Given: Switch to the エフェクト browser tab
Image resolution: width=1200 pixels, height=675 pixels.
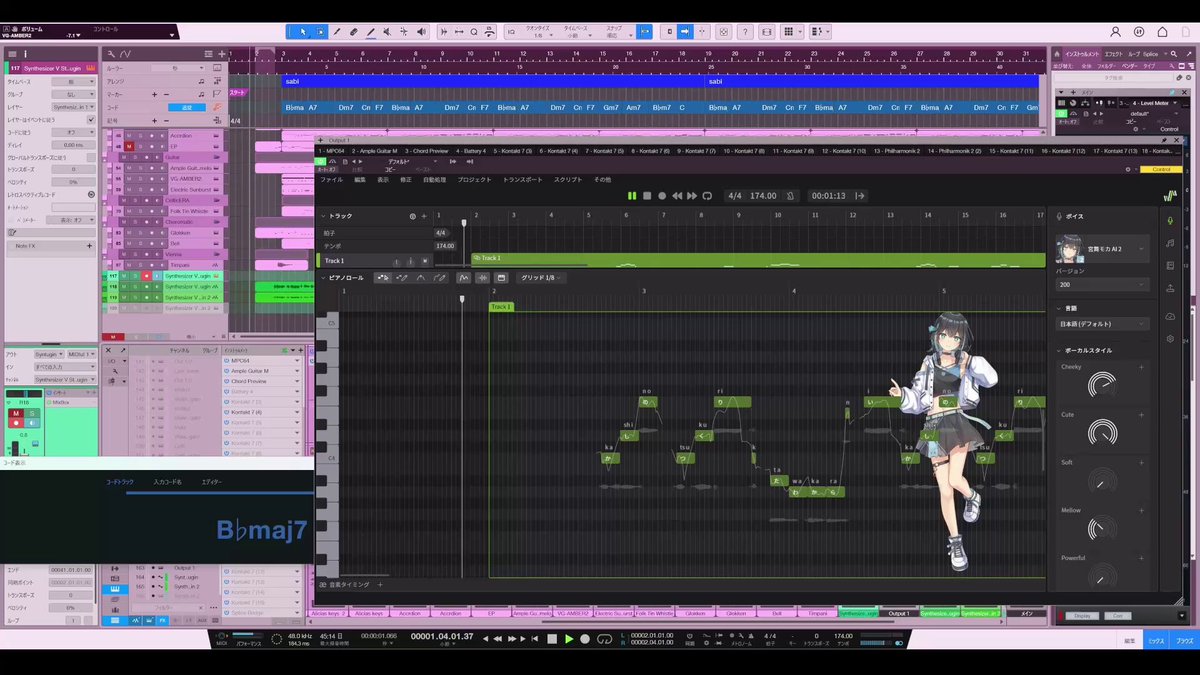Looking at the screenshot, I should click(1114, 54).
